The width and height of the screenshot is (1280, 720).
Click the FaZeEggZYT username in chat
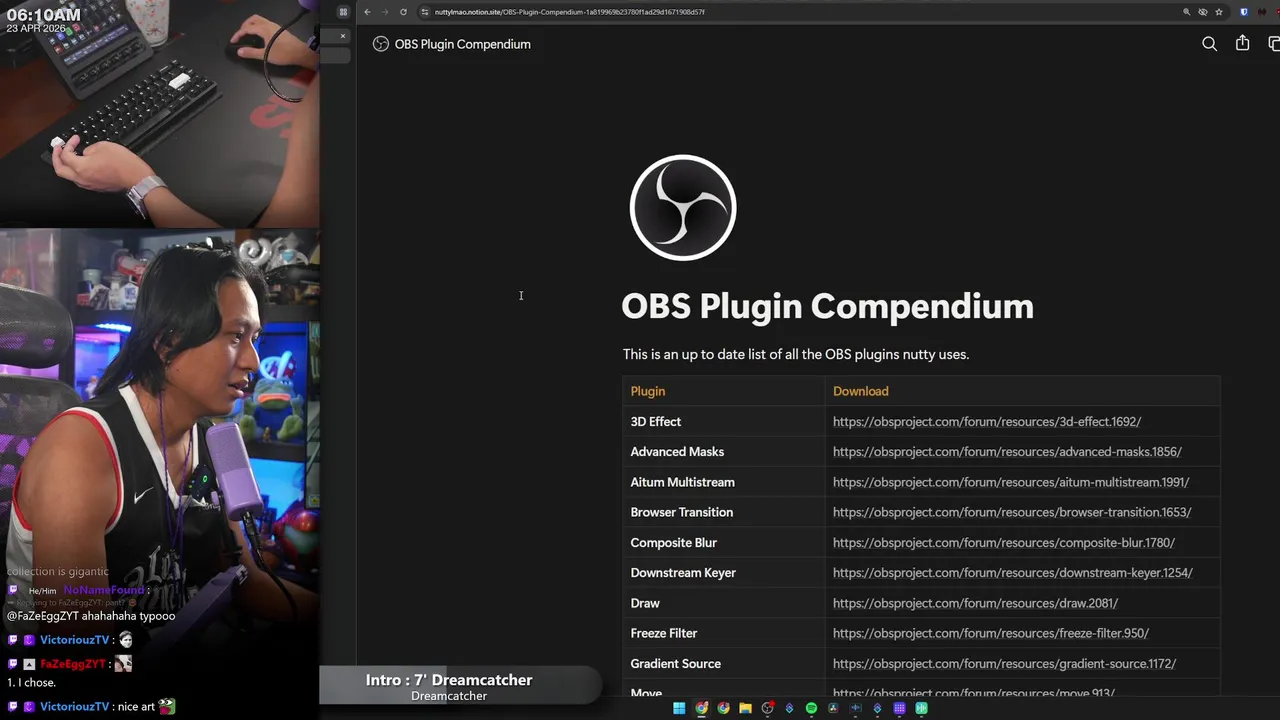click(x=73, y=664)
